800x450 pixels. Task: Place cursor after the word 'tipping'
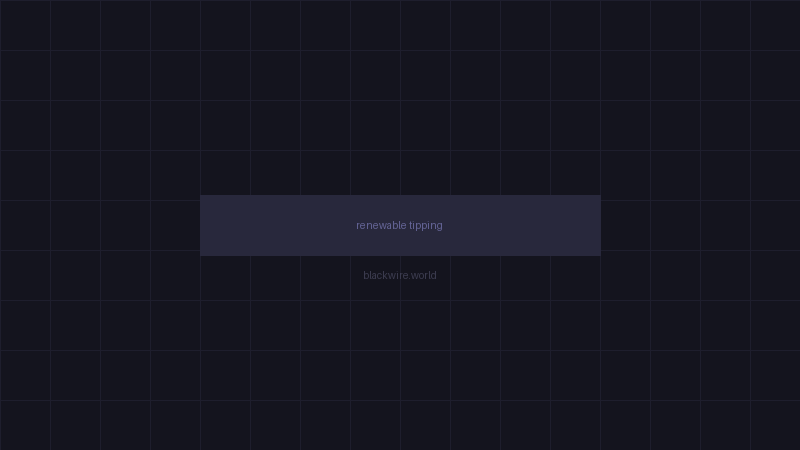[x=443, y=225]
